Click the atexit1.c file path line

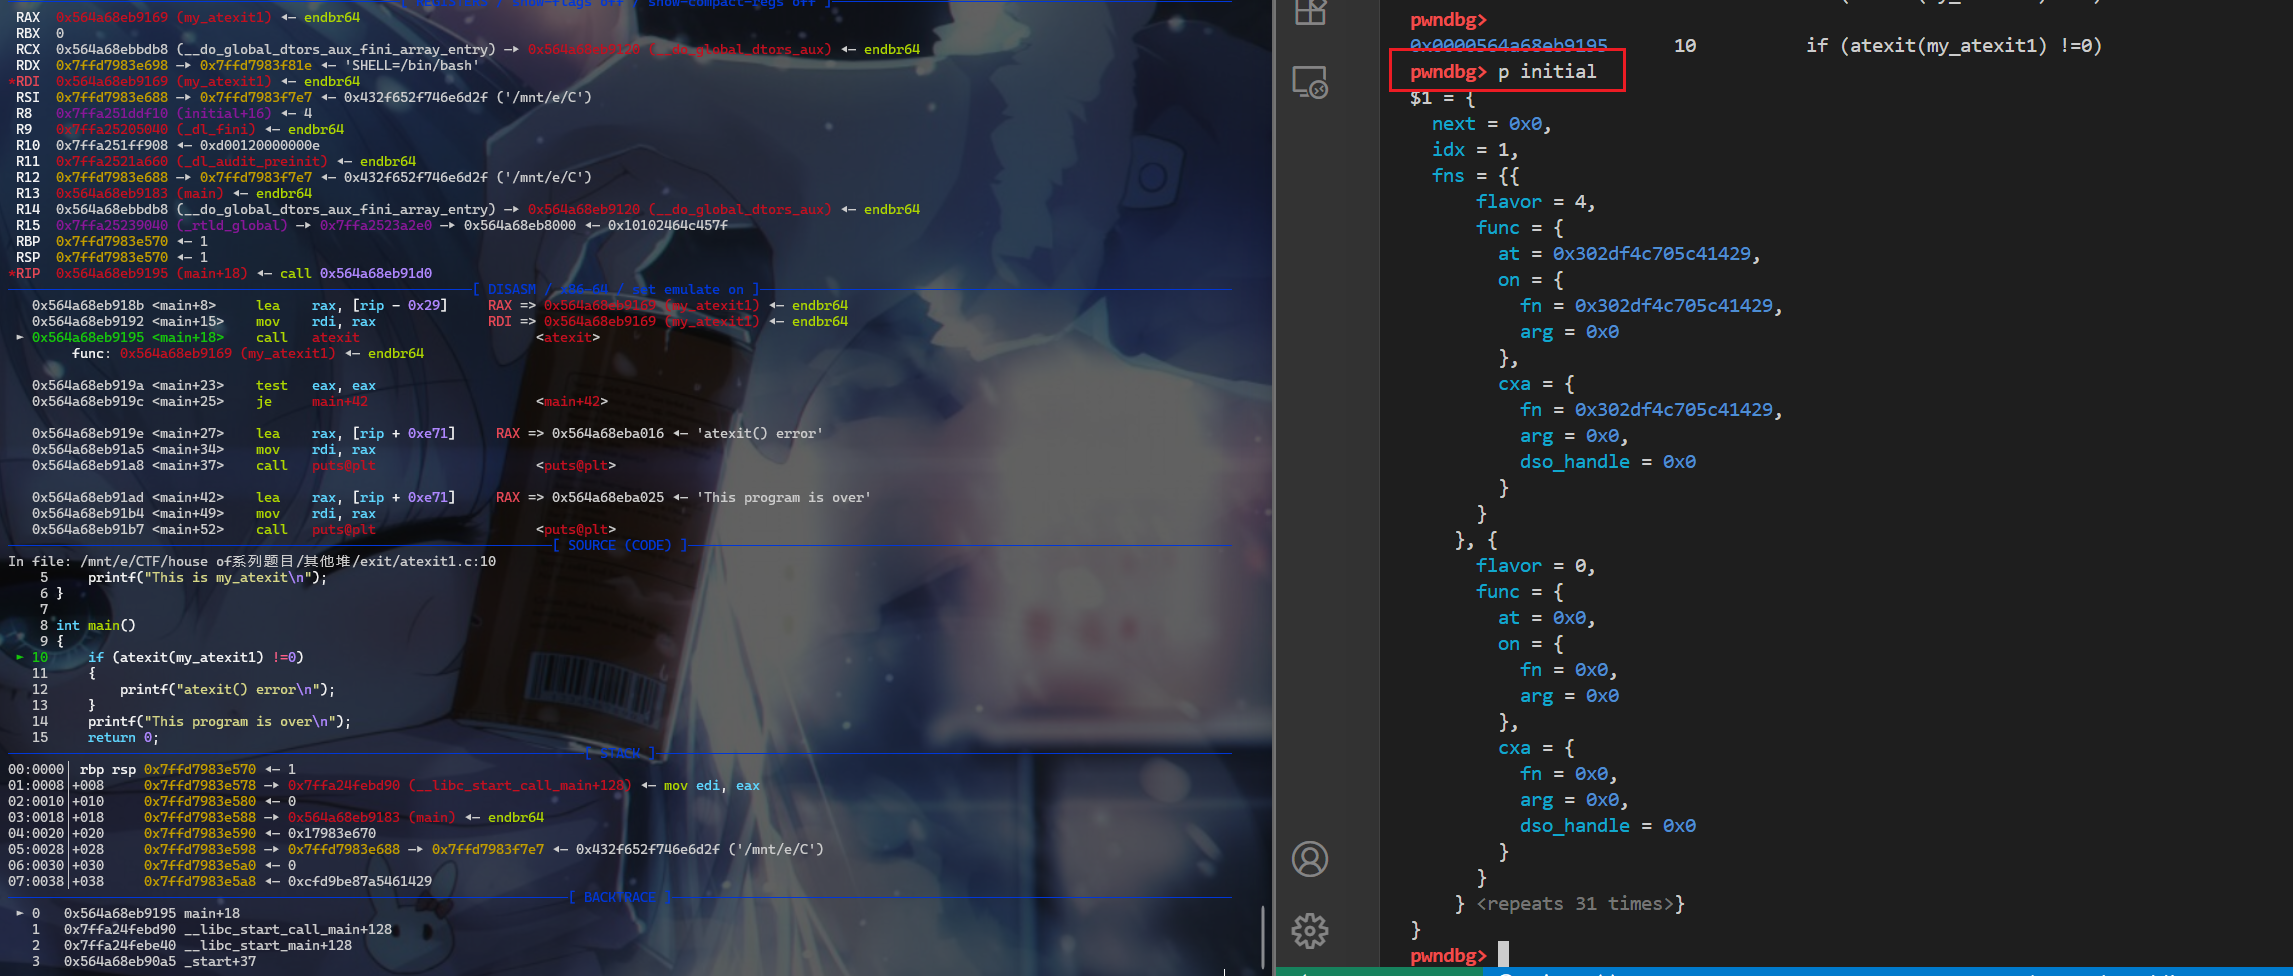252,561
